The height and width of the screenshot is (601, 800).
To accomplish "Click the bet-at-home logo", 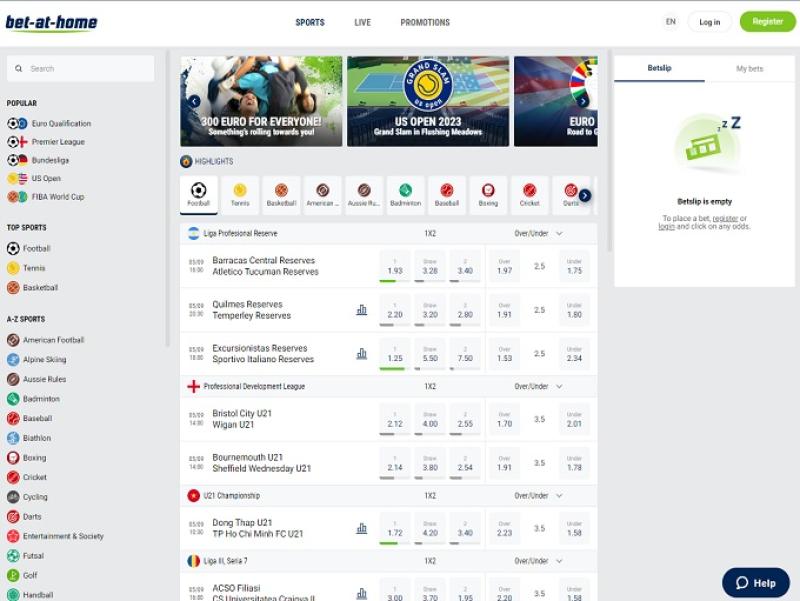I will click(51, 22).
